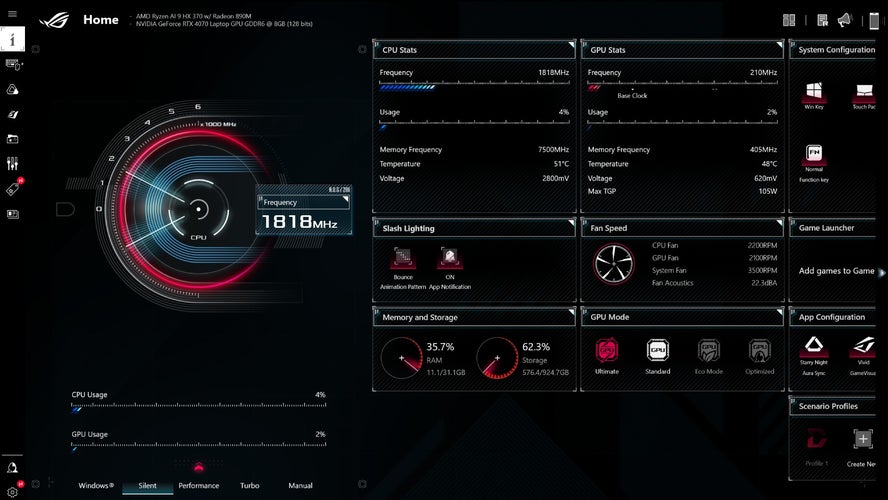
Task: Select the Performance operating mode tab
Action: [198, 486]
